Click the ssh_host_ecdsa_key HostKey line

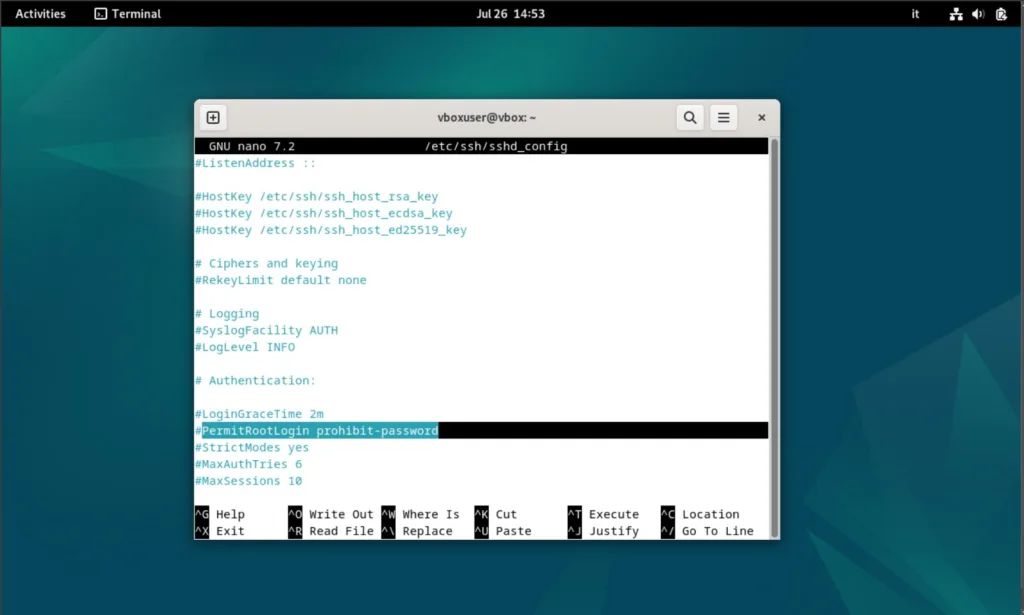tap(324, 213)
